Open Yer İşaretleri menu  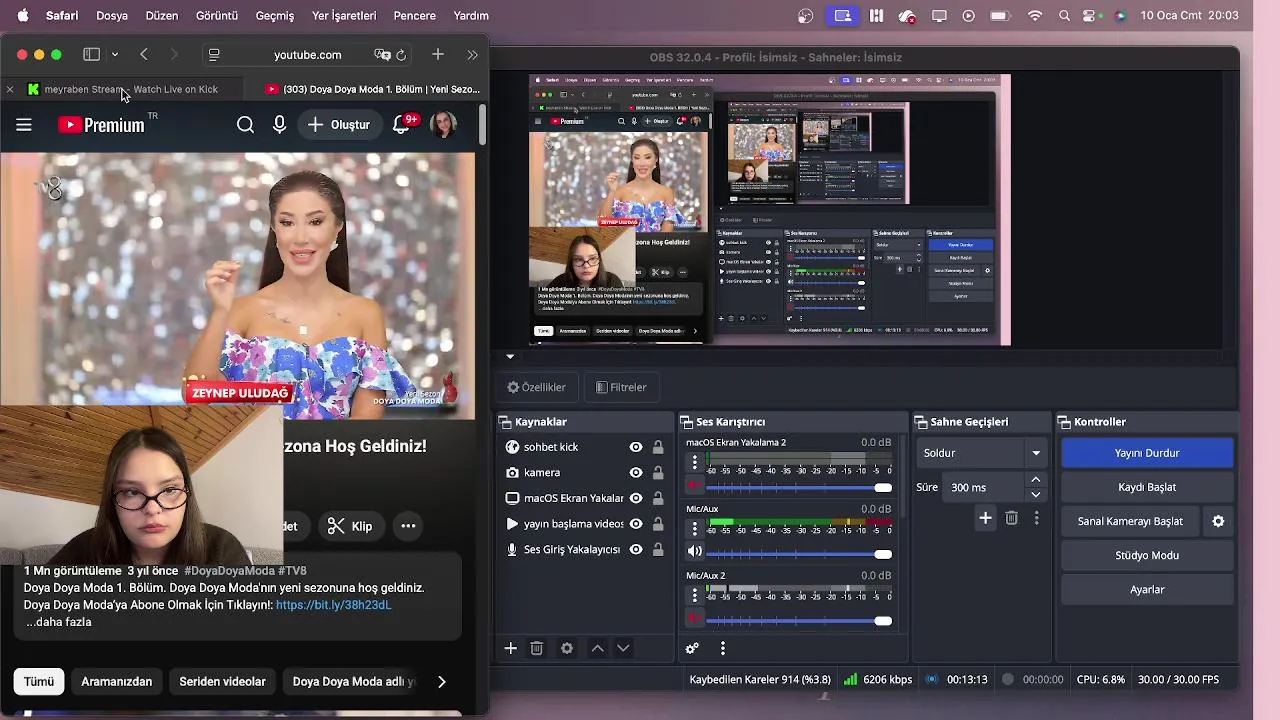click(x=344, y=15)
